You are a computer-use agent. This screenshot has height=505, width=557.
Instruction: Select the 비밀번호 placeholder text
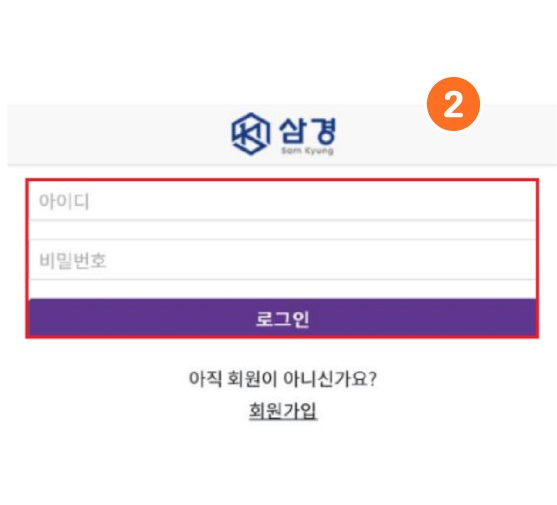[72, 261]
